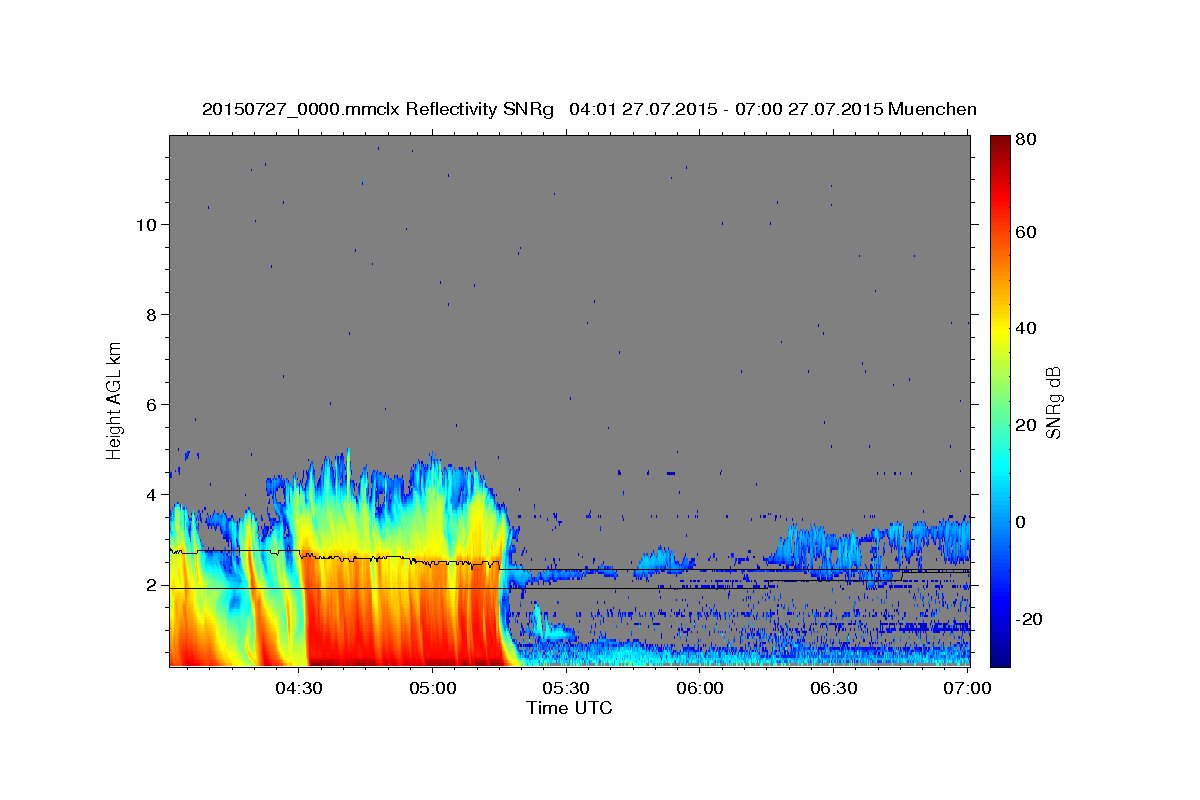Image resolution: width=1200 pixels, height=800 pixels.
Task: Click the colorbar value 40
Action: 1028,329
